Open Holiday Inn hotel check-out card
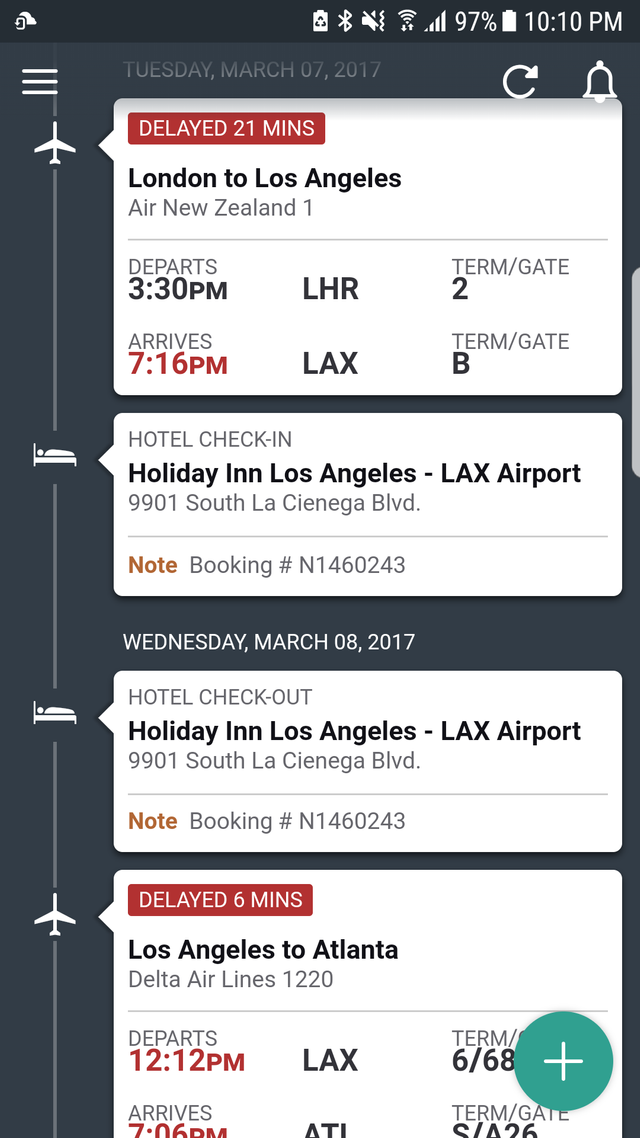The height and width of the screenshot is (1138, 640). (368, 761)
